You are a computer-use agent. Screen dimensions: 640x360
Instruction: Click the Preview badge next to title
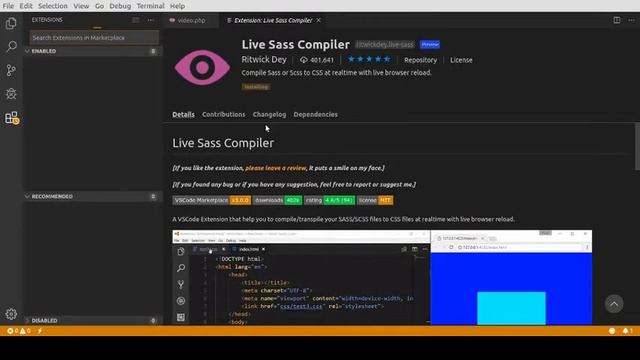pyautogui.click(x=430, y=44)
